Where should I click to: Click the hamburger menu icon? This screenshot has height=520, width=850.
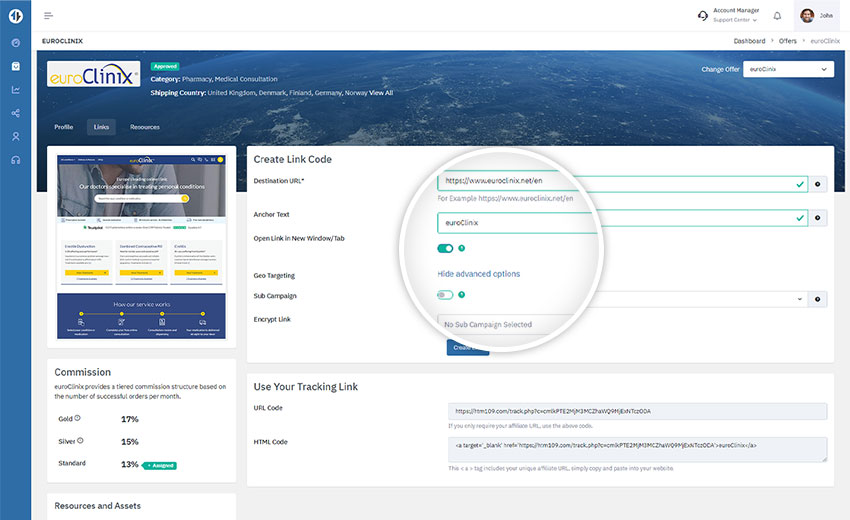49,16
